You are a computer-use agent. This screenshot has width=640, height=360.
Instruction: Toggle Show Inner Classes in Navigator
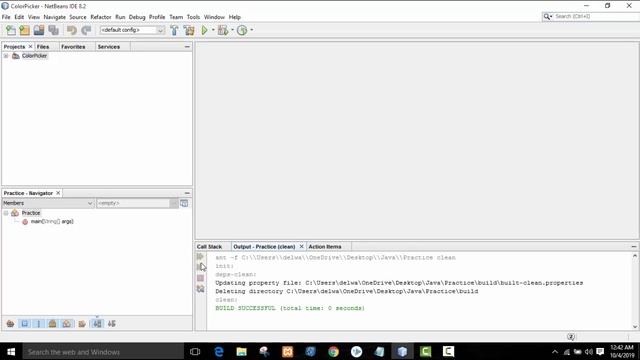67,324
